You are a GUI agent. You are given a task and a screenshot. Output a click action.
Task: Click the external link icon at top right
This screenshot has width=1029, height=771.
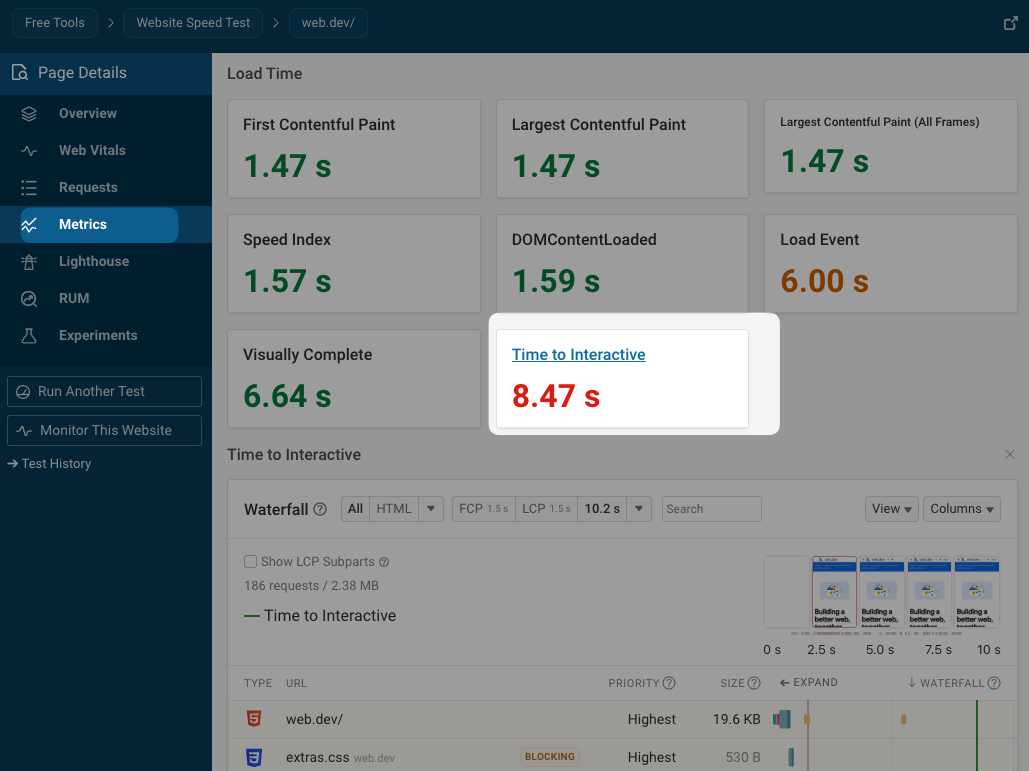point(1010,22)
